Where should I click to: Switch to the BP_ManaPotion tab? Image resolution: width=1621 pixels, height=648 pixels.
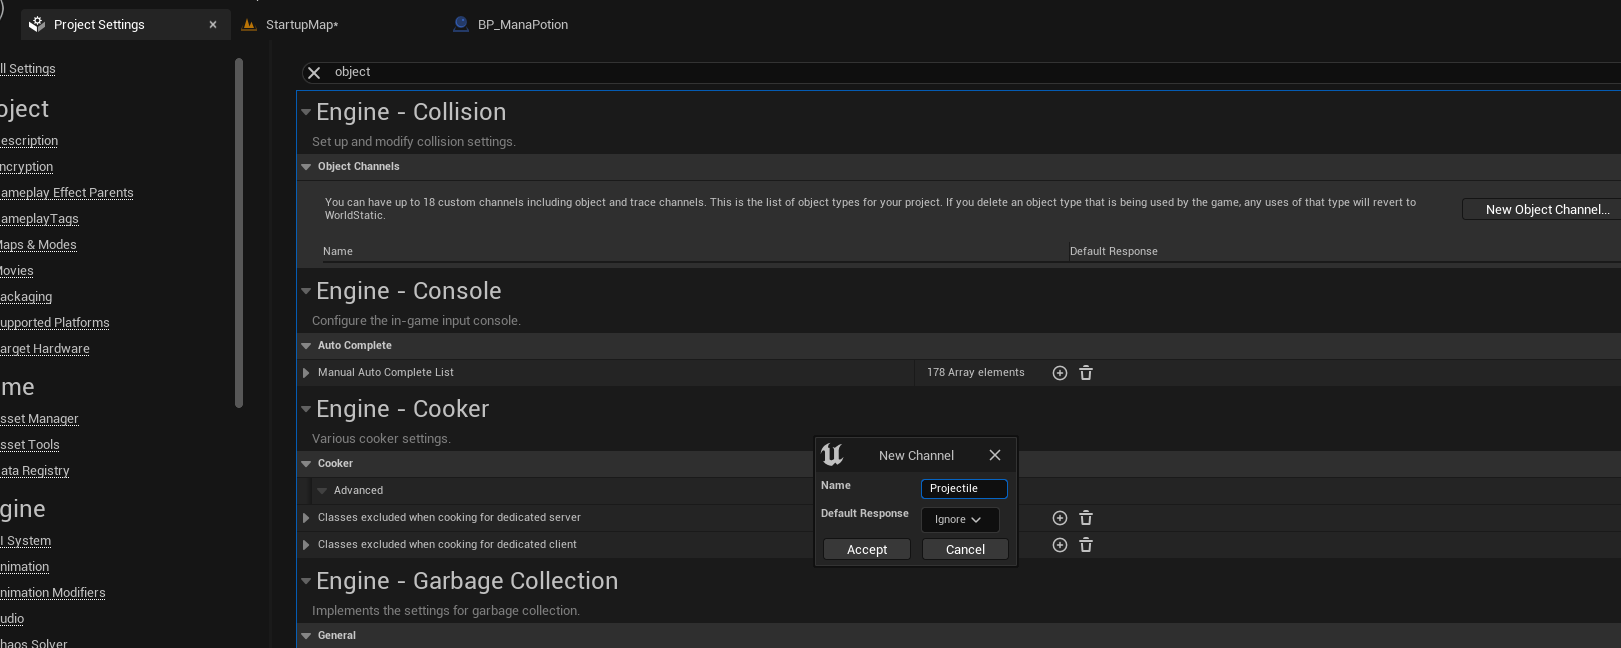click(x=523, y=25)
